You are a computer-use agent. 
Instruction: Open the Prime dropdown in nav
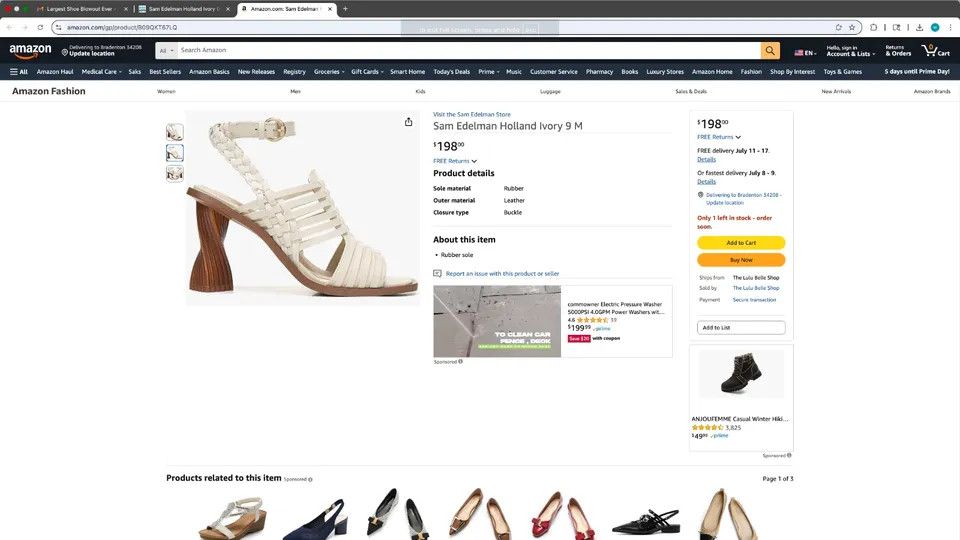489,72
